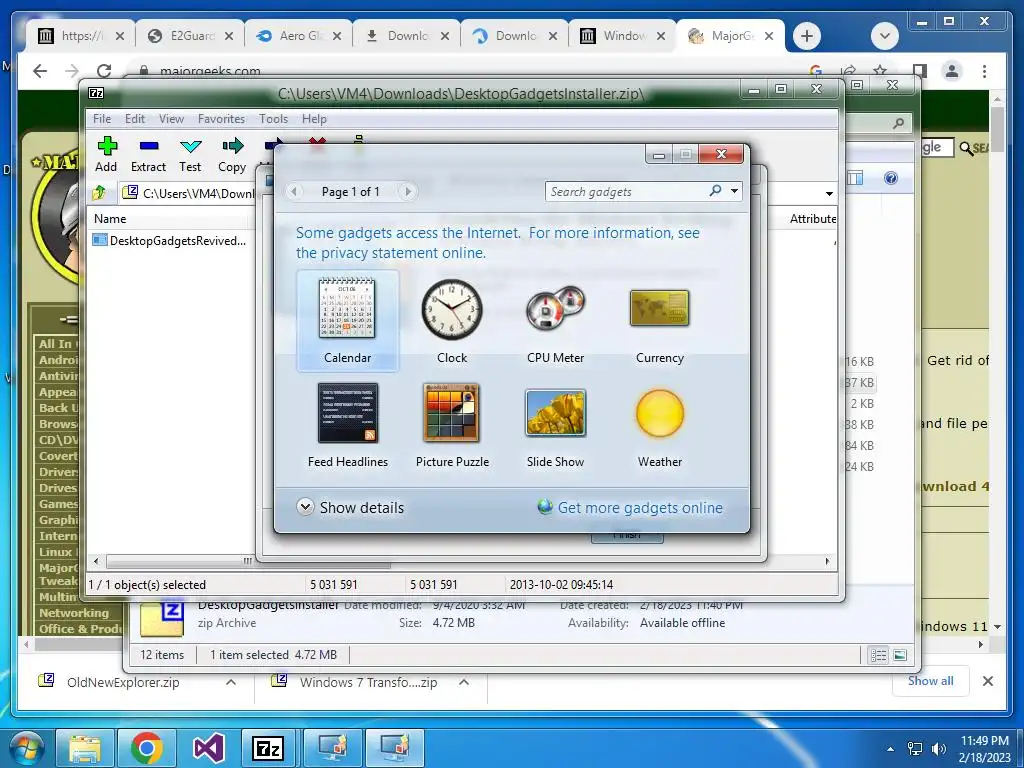The height and width of the screenshot is (768, 1024).
Task: Open Chrome from taskbar
Action: (147, 748)
